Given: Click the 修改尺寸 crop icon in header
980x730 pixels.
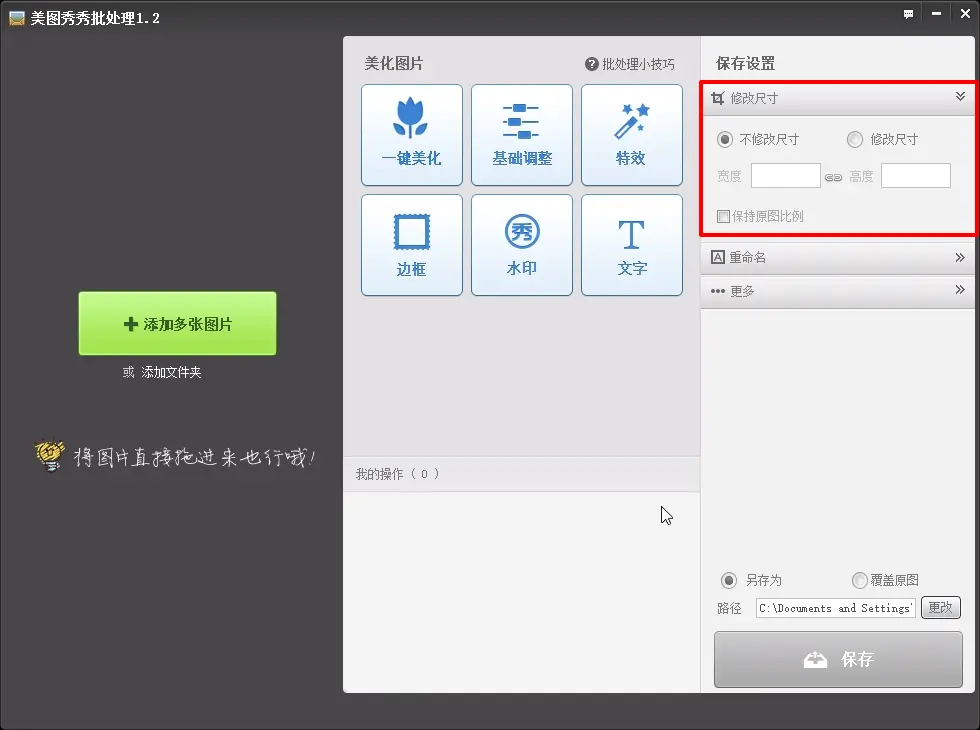Looking at the screenshot, I should tap(718, 98).
